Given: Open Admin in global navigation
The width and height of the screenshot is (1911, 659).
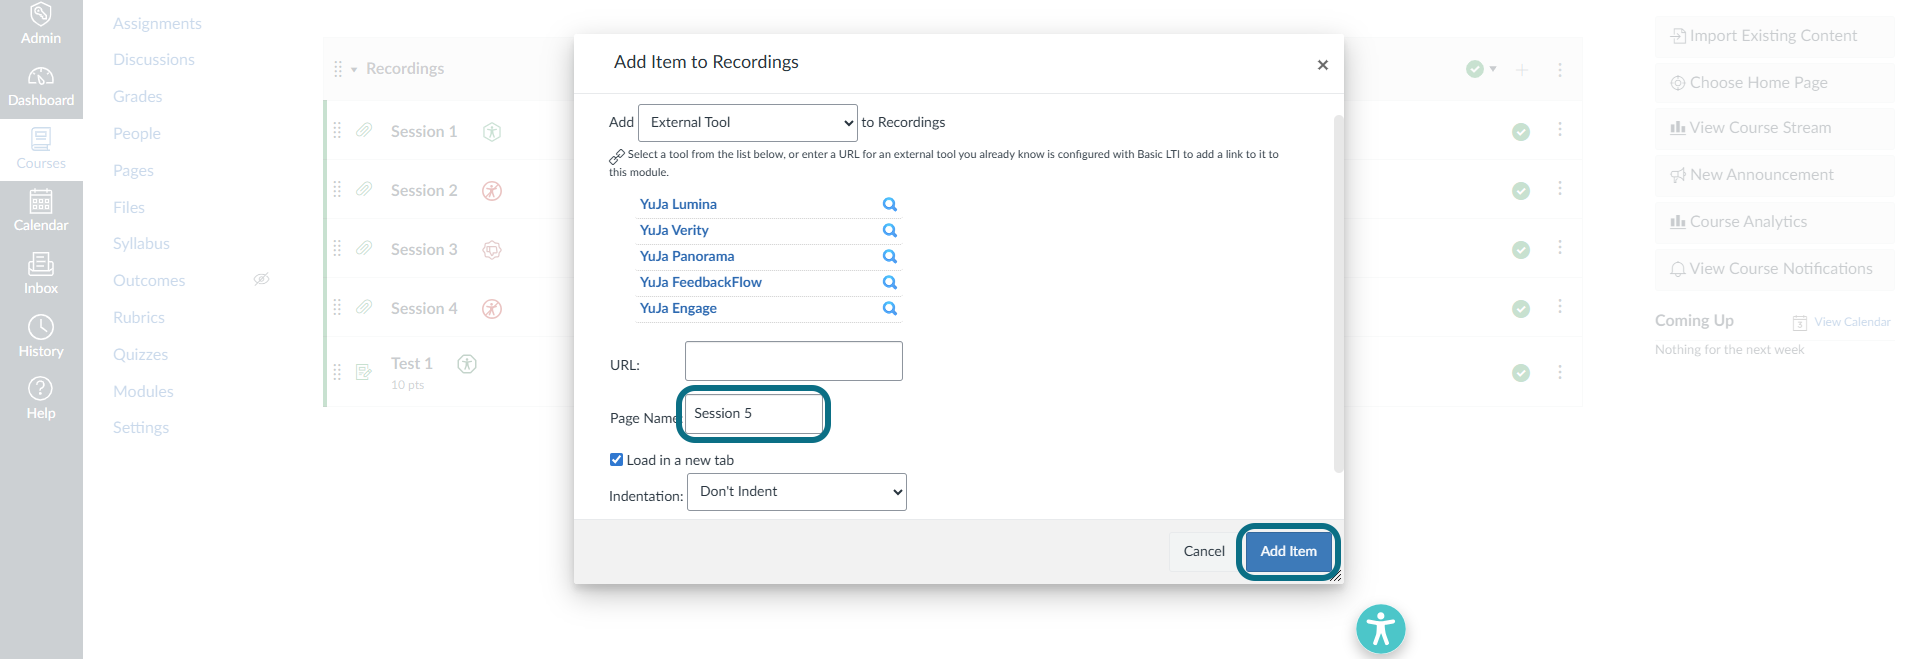Looking at the screenshot, I should 41,25.
